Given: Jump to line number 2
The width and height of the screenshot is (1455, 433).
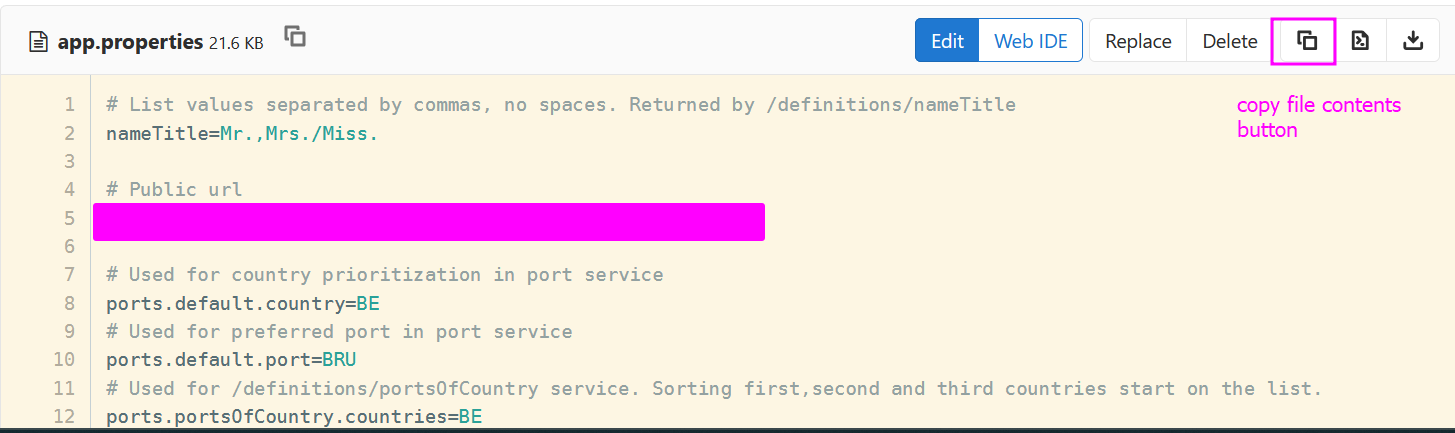Looking at the screenshot, I should point(69,133).
